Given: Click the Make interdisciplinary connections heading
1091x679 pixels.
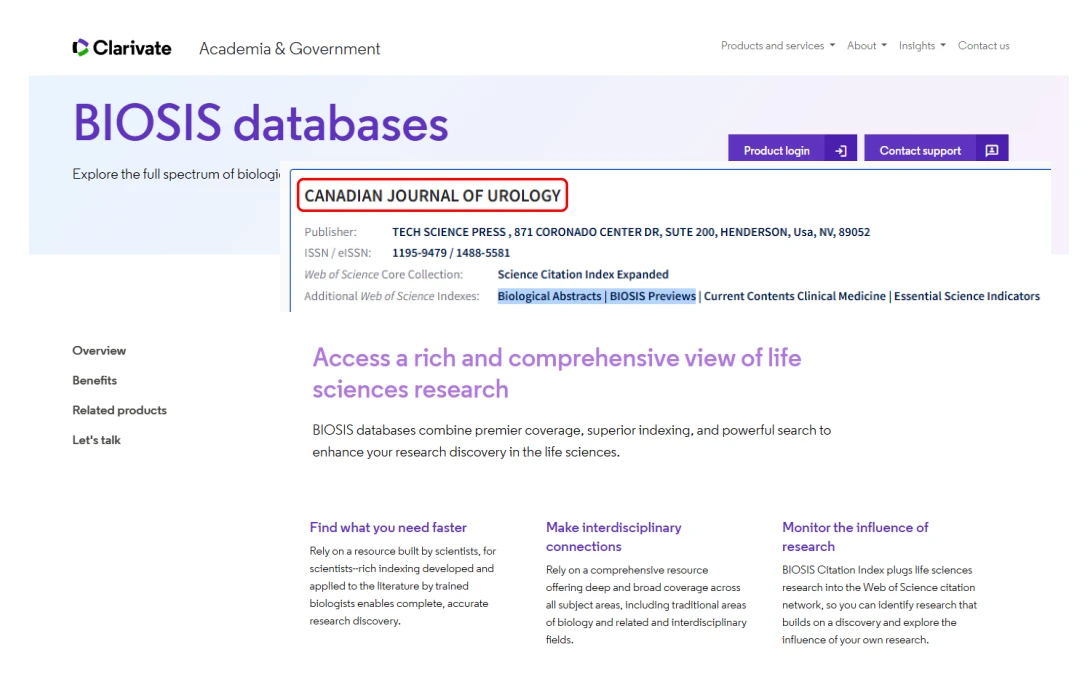Looking at the screenshot, I should point(614,537).
